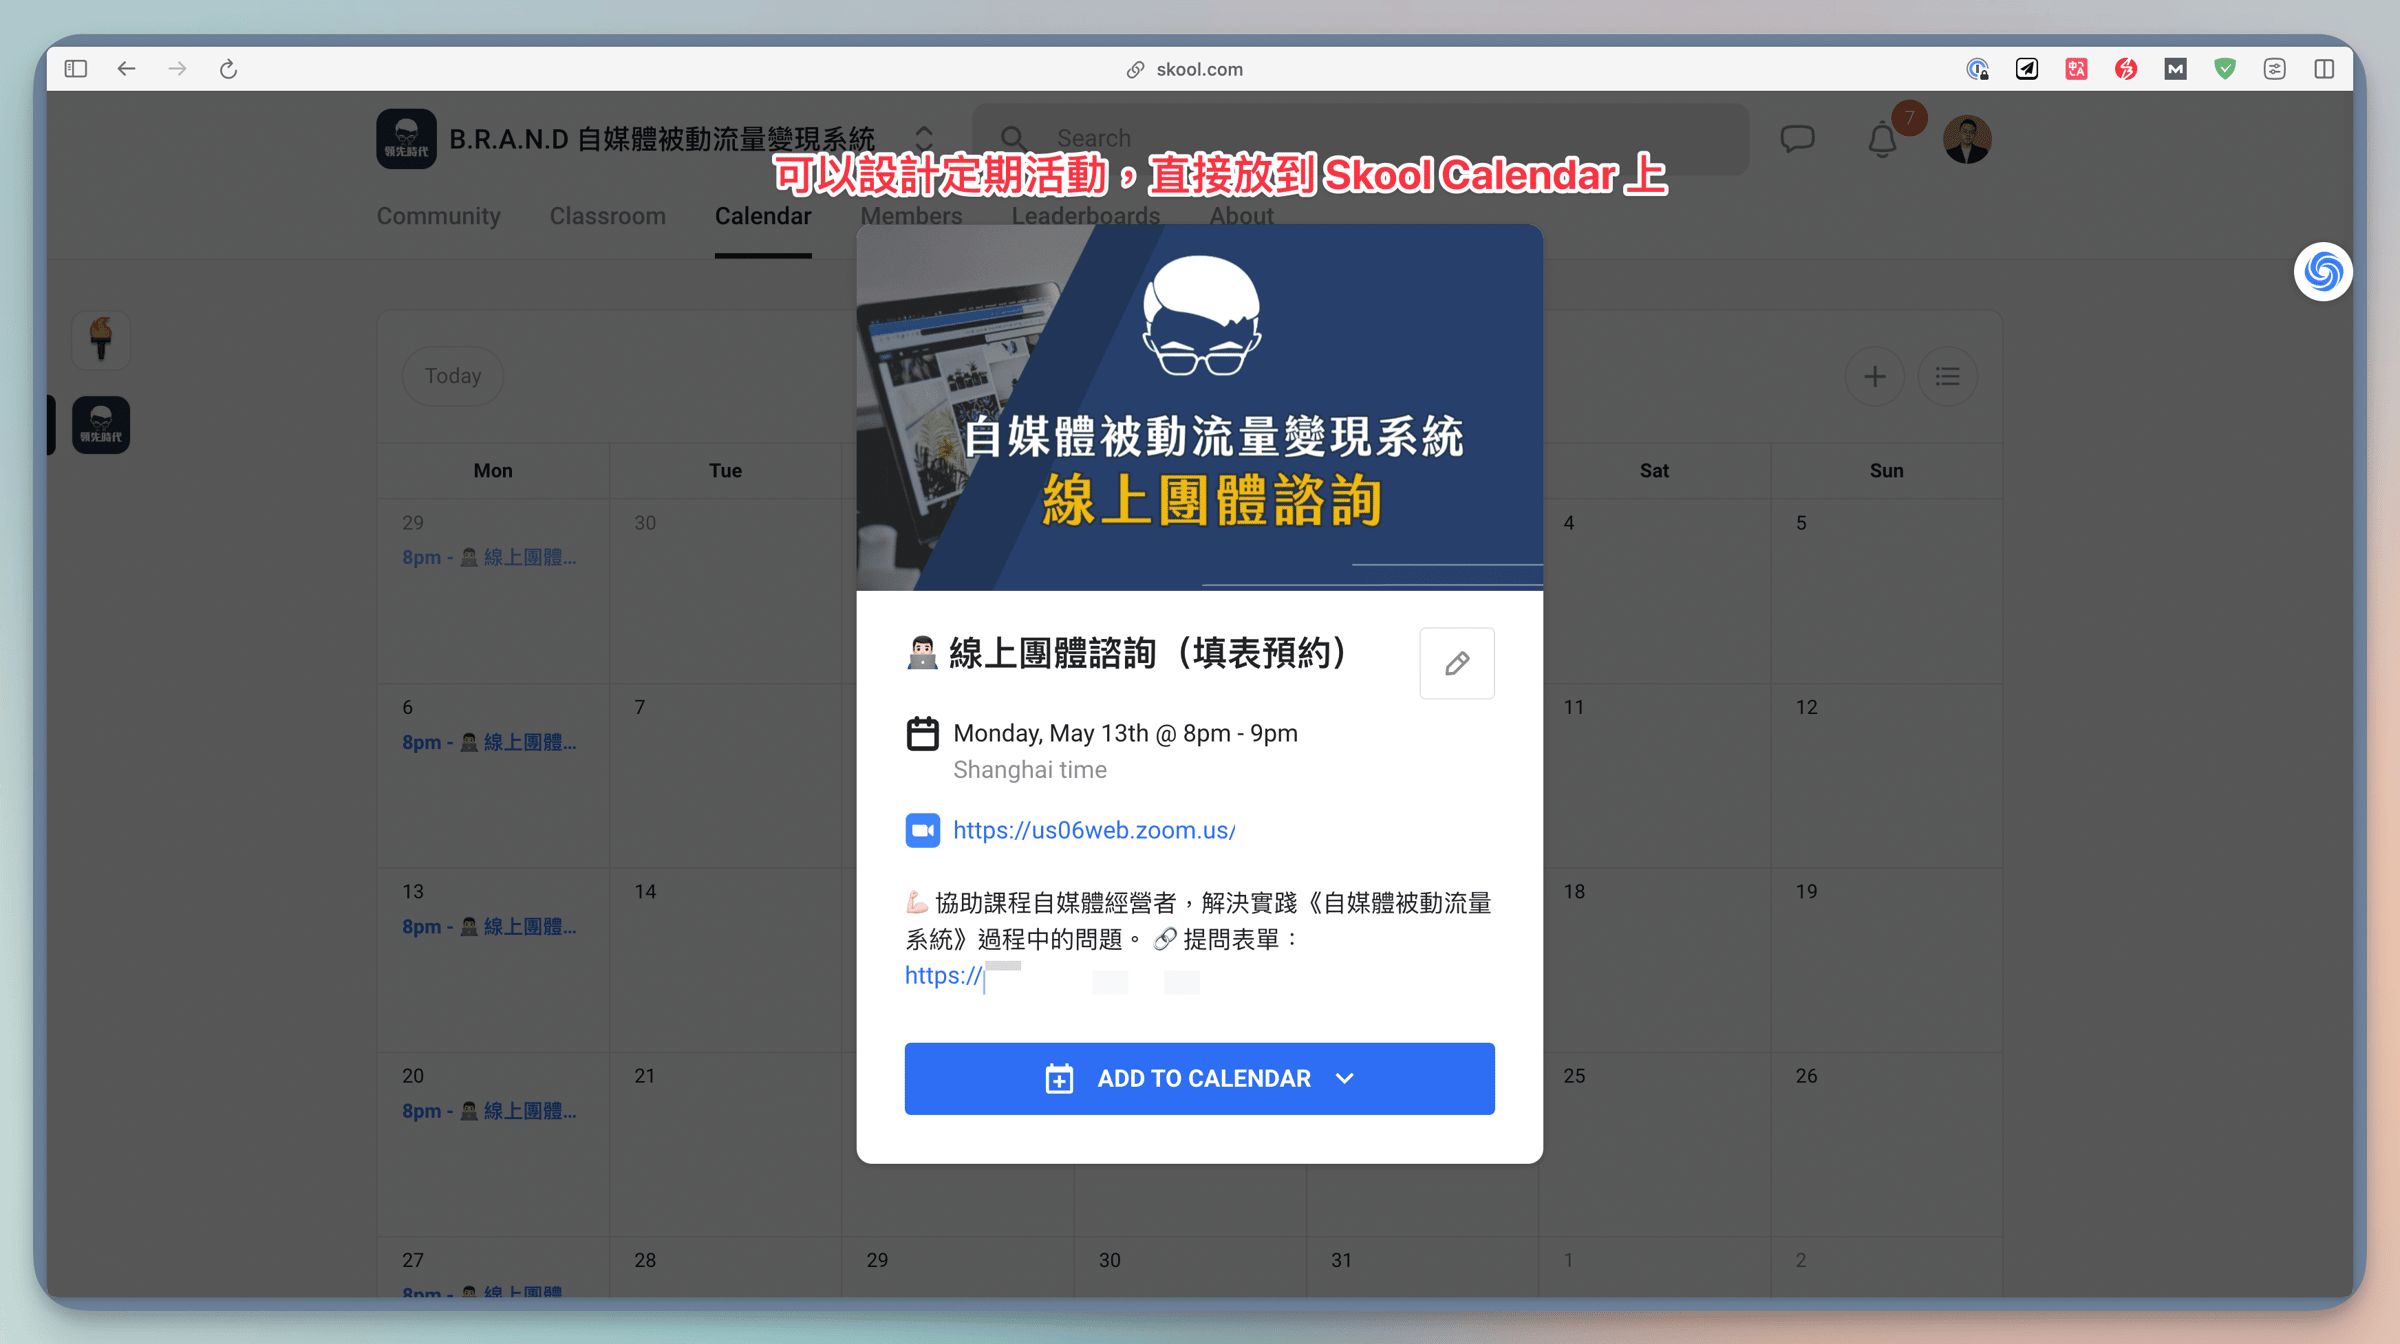Toggle the browser sidebar icon
Screen dimensions: 2400x1344
[76, 69]
